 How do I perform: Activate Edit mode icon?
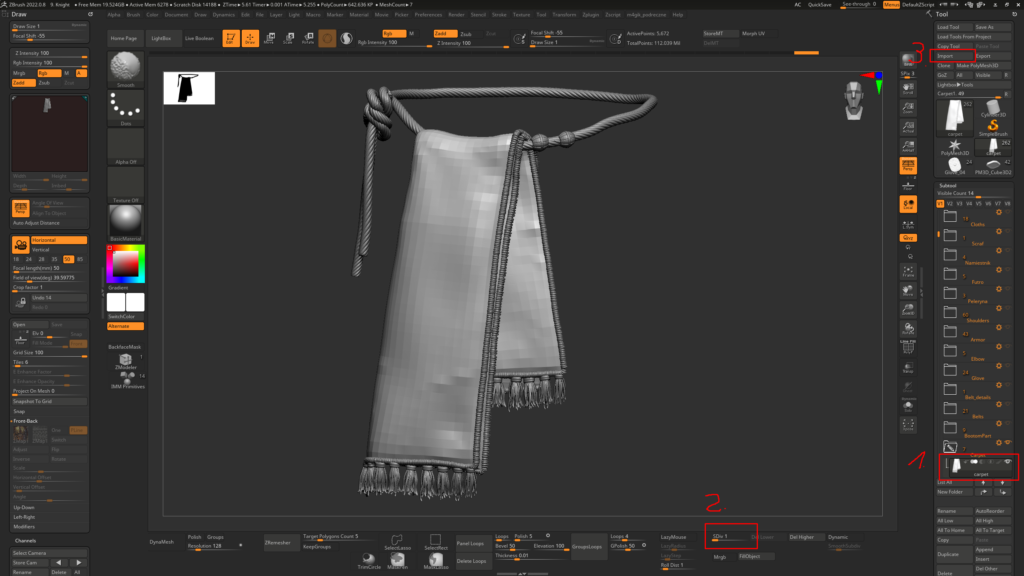[x=230, y=39]
